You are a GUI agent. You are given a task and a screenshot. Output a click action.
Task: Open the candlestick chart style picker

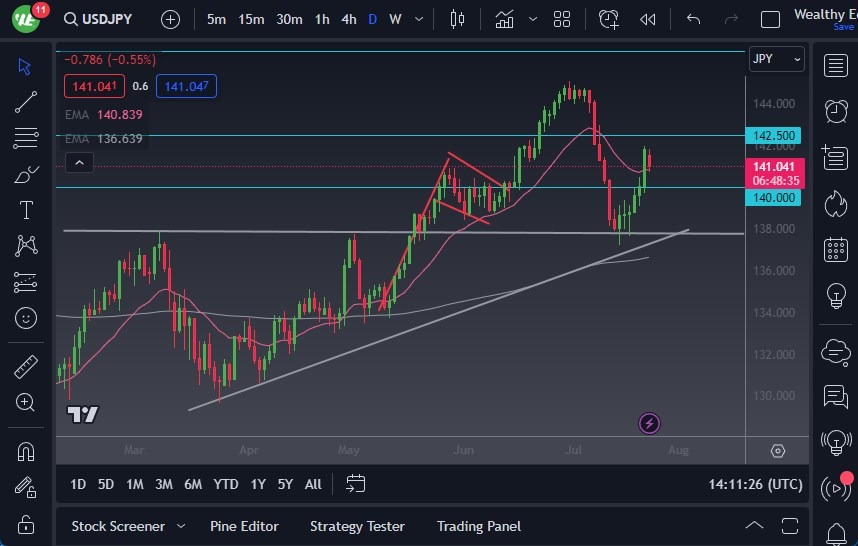click(458, 19)
